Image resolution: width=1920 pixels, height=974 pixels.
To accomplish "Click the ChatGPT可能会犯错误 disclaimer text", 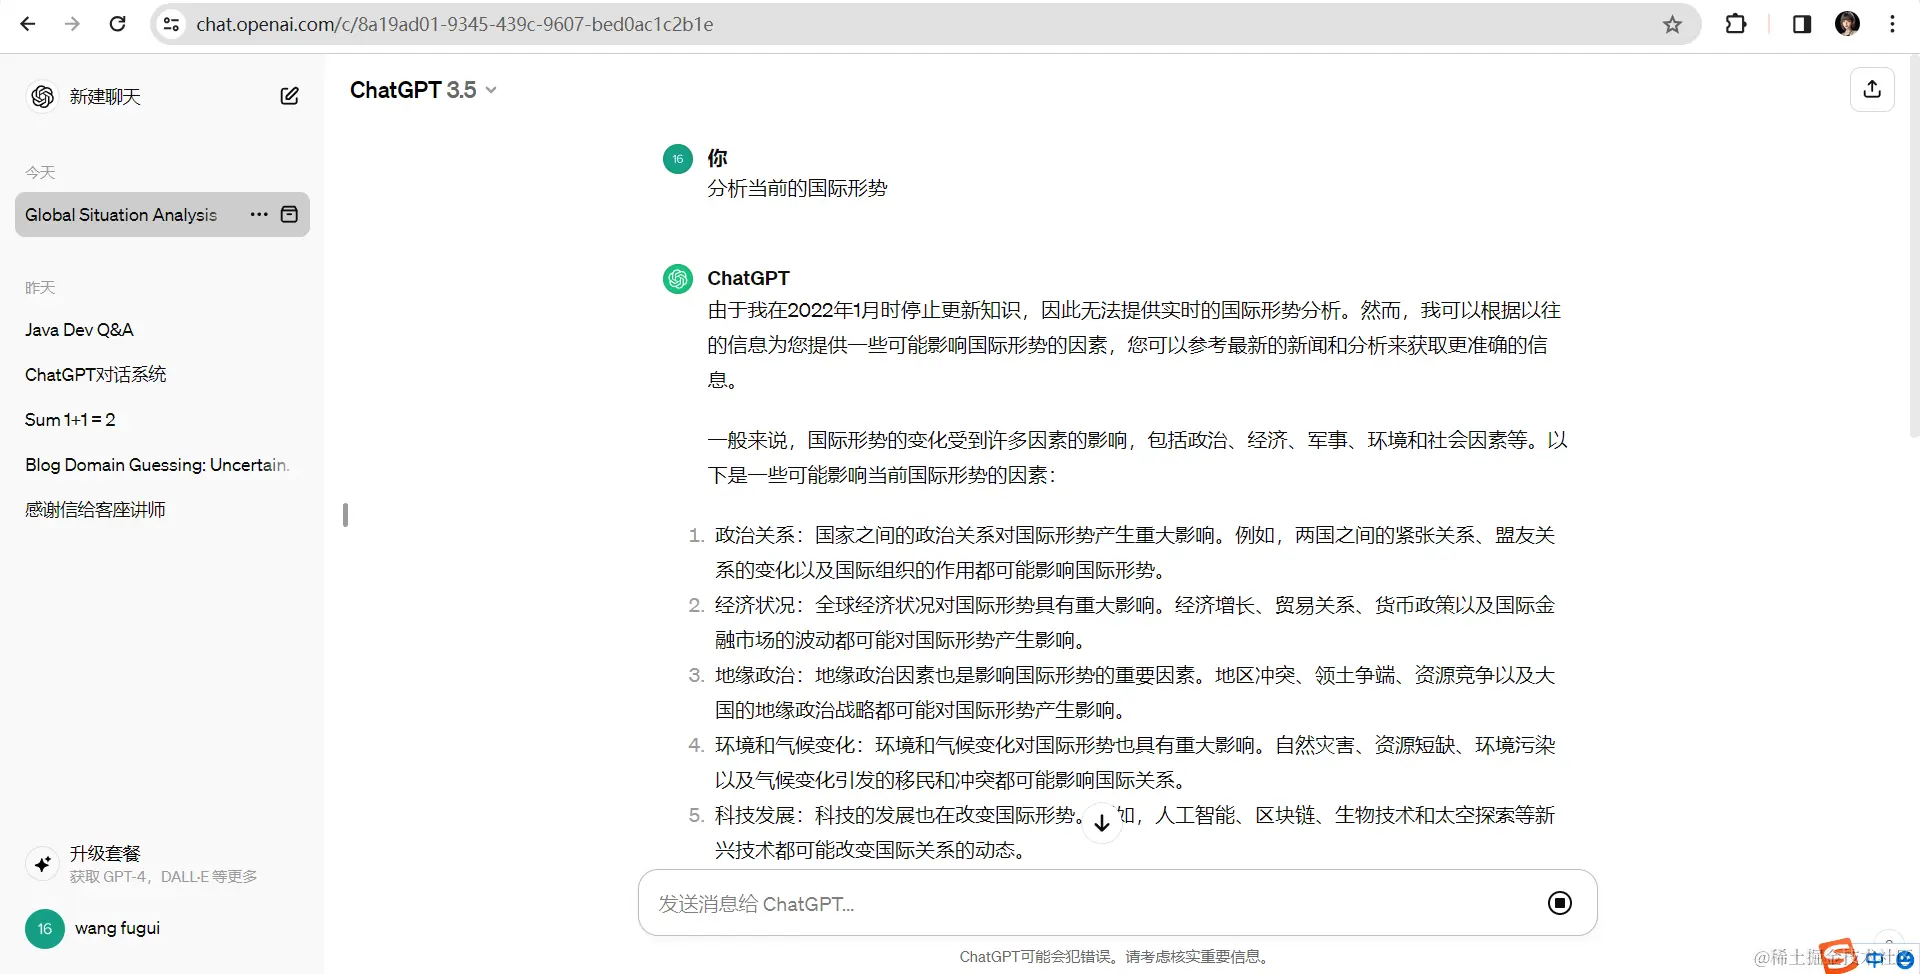I will coord(1115,957).
